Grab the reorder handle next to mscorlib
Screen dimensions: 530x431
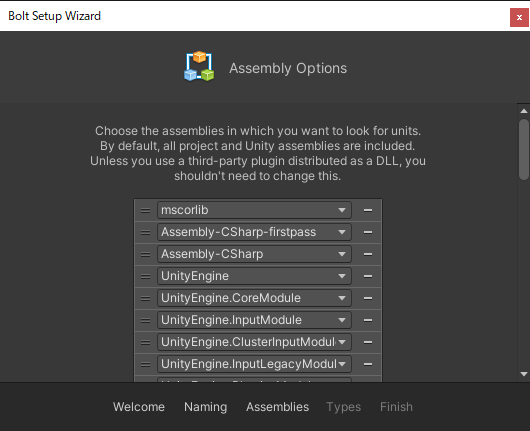pos(145,211)
